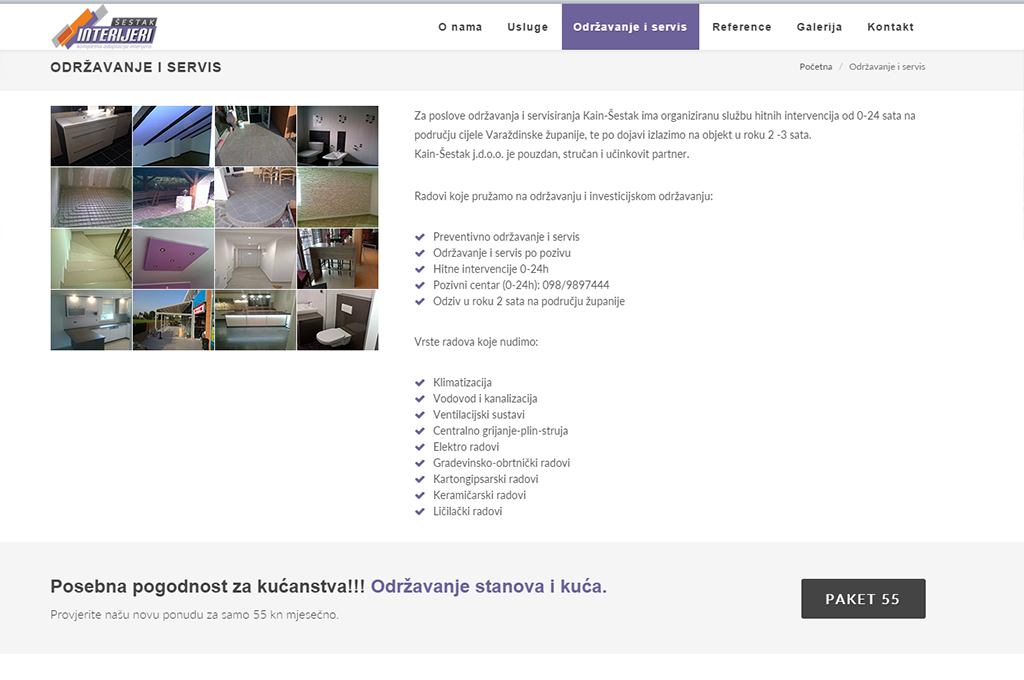Click the Početna breadcrumb link
Screen dimensions: 1024x680
(815, 67)
